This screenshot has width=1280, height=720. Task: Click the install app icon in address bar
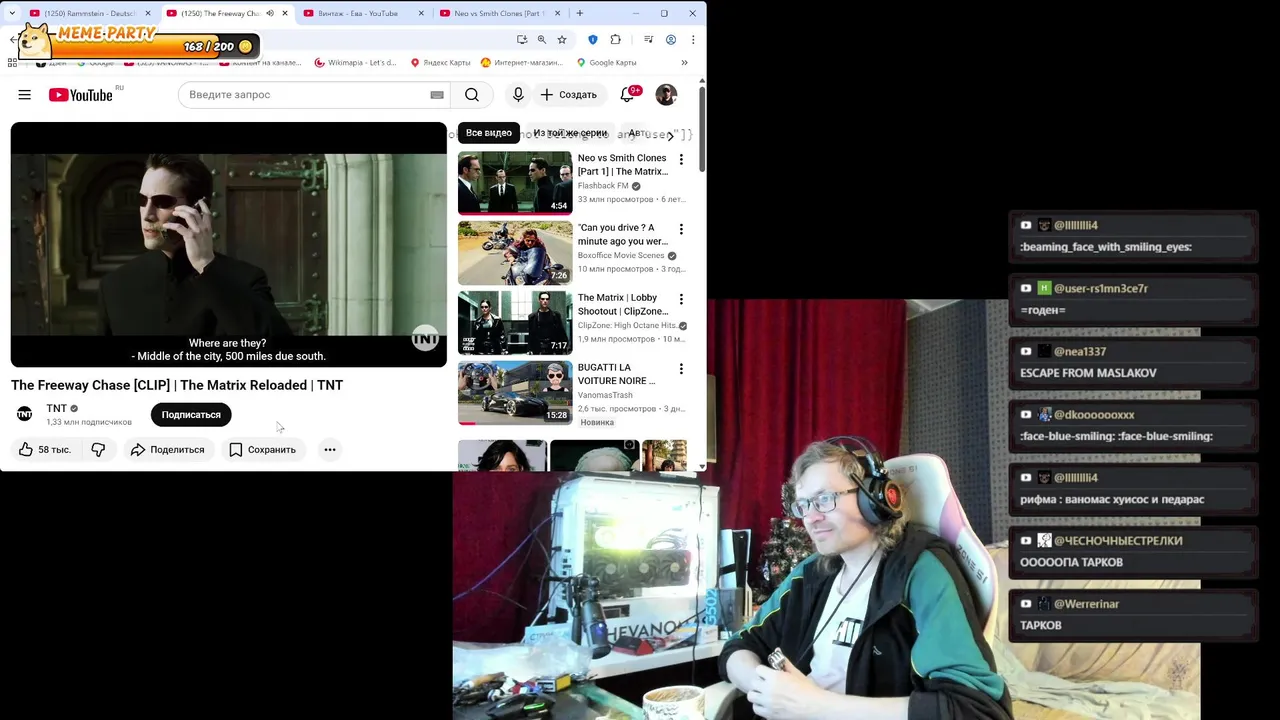point(522,40)
